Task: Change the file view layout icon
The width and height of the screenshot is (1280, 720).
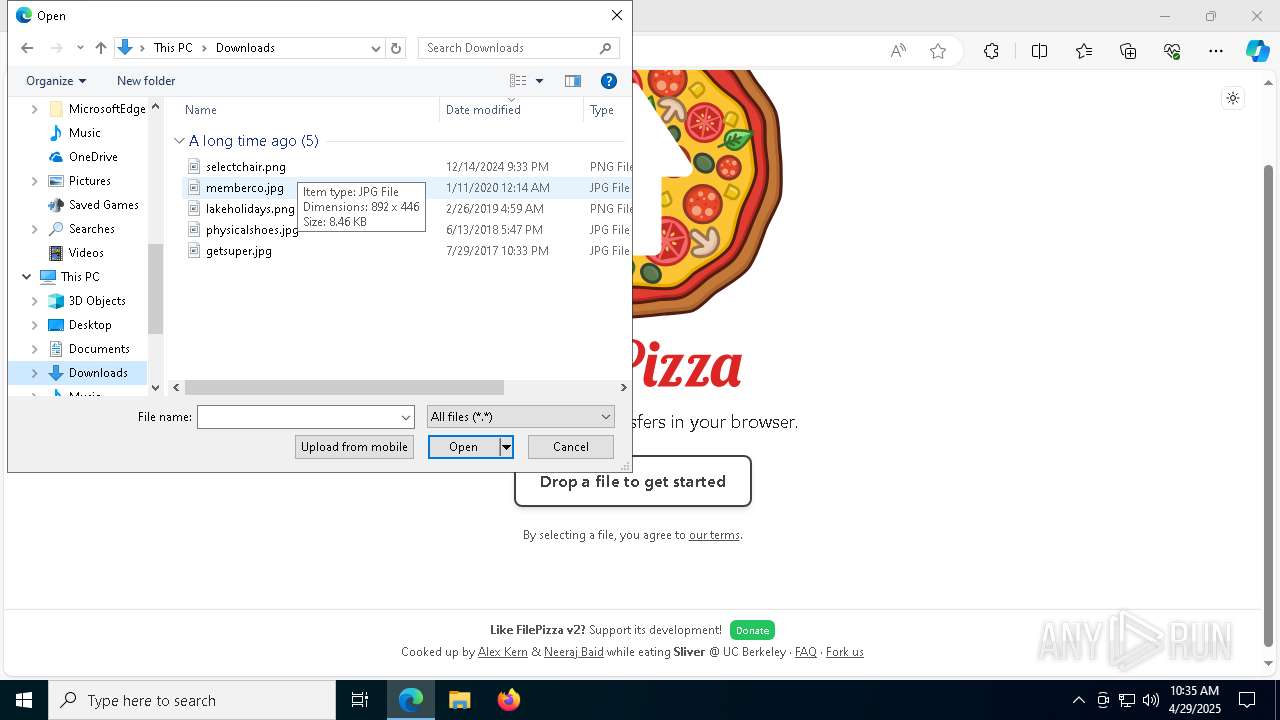Action: (x=518, y=81)
